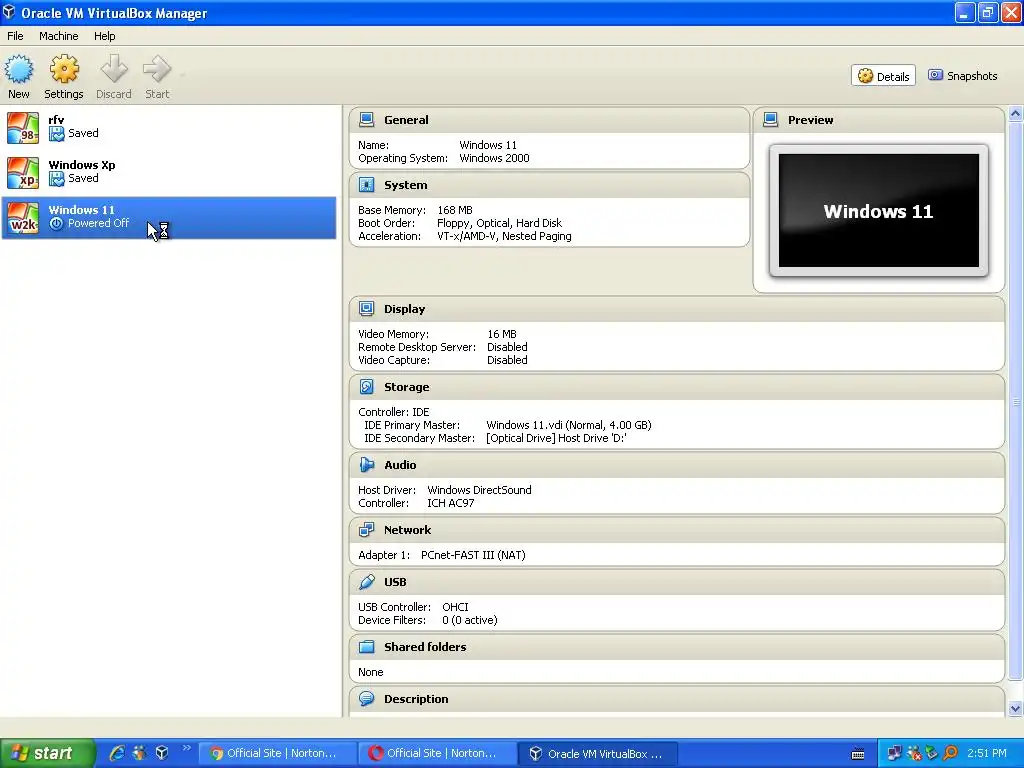Open the Machine menu

(58, 36)
